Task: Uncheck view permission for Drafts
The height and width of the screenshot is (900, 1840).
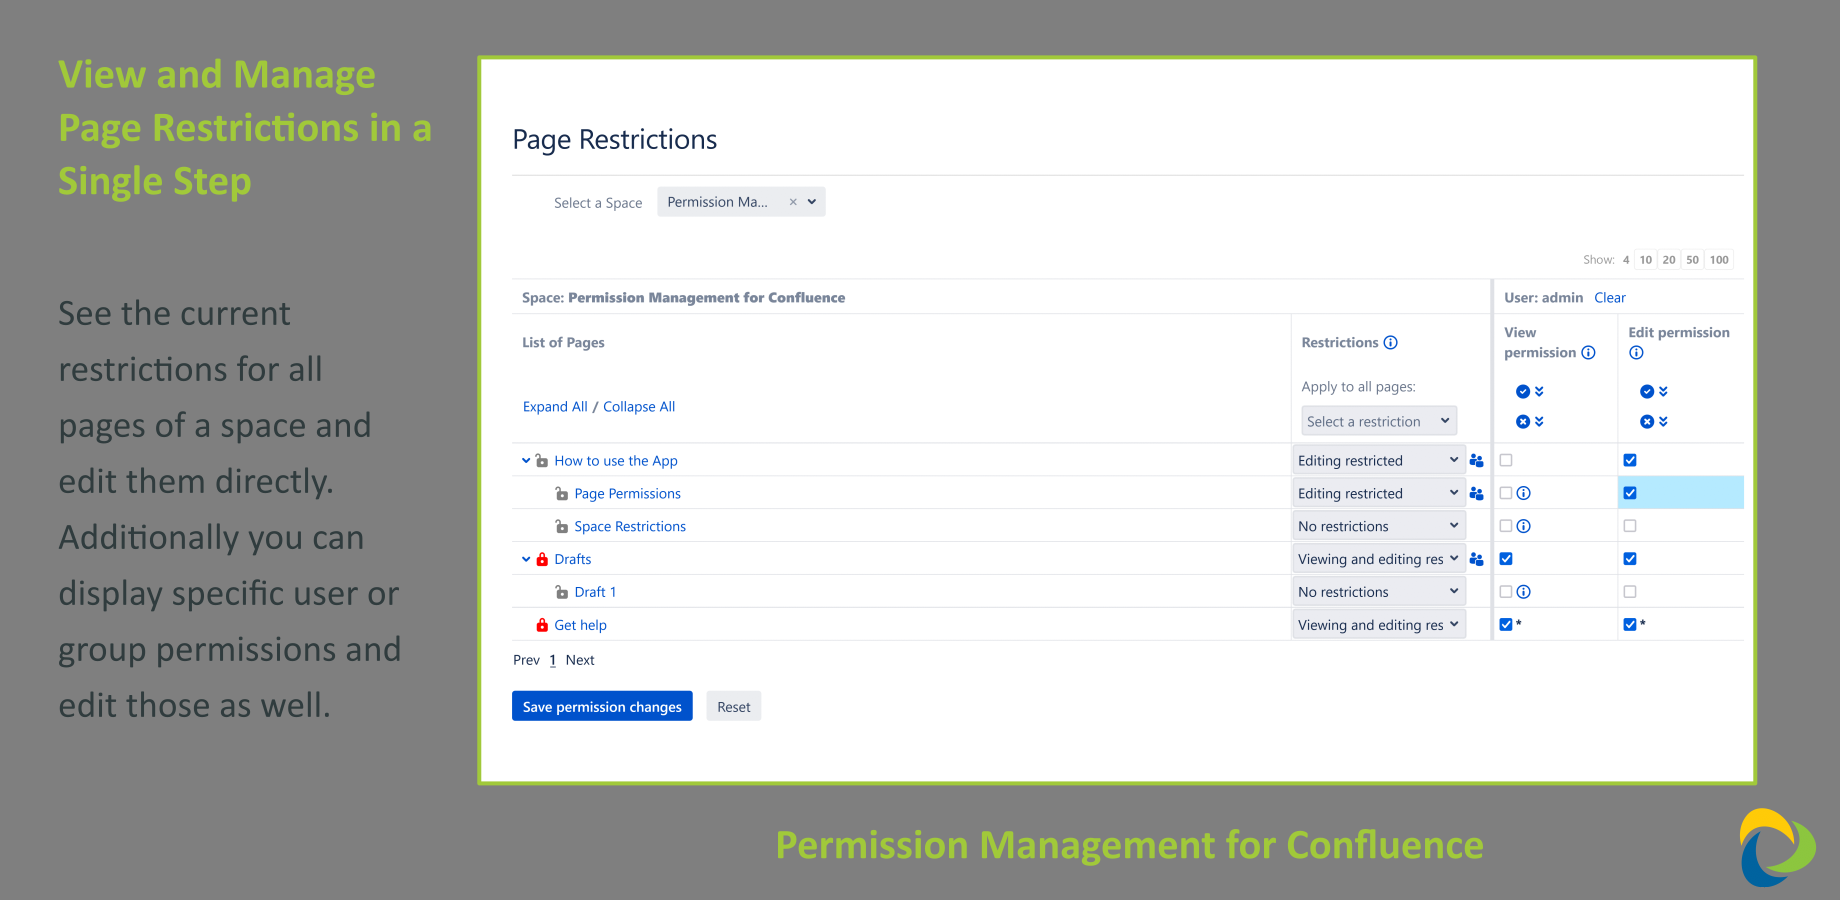Action: [x=1506, y=559]
